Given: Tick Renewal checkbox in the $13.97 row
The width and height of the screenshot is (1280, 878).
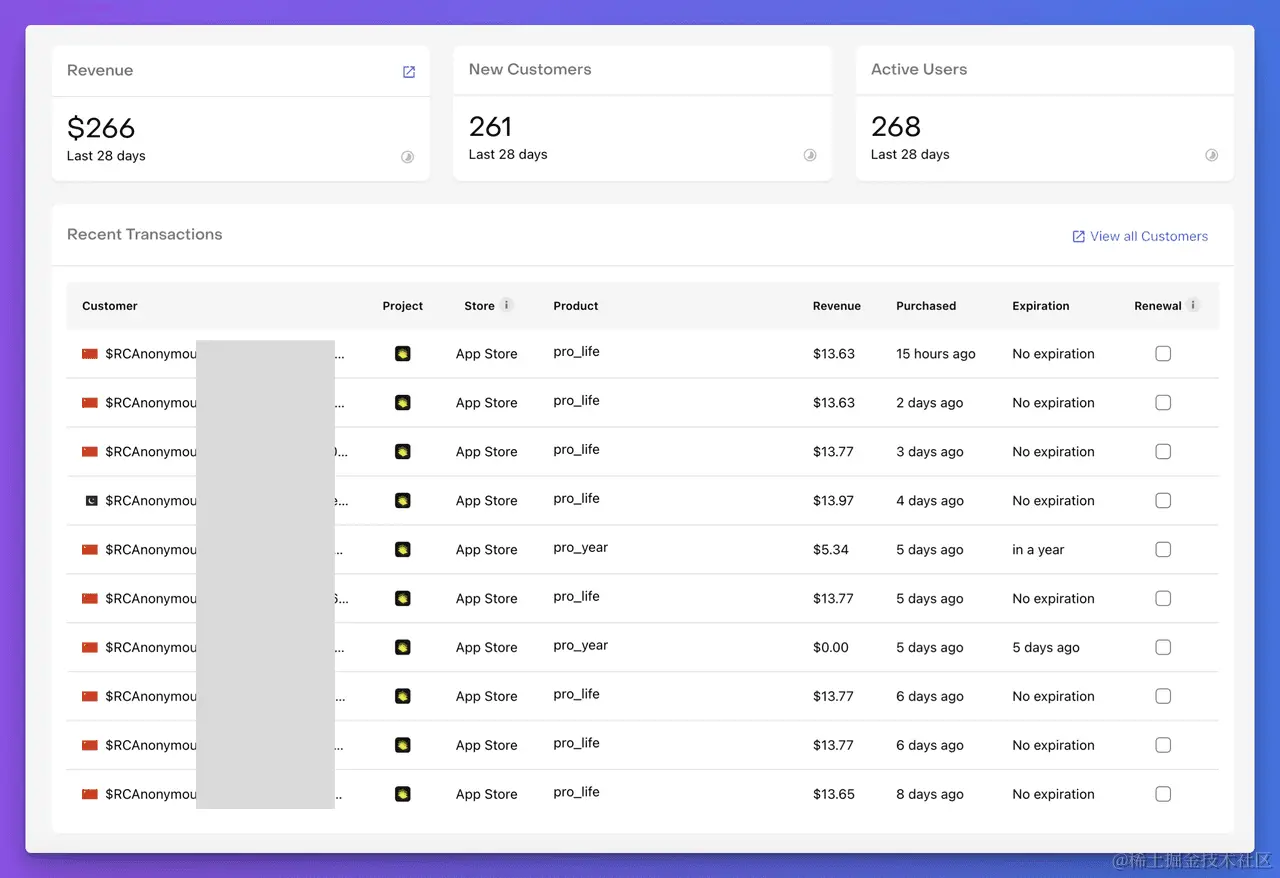Looking at the screenshot, I should point(1163,500).
